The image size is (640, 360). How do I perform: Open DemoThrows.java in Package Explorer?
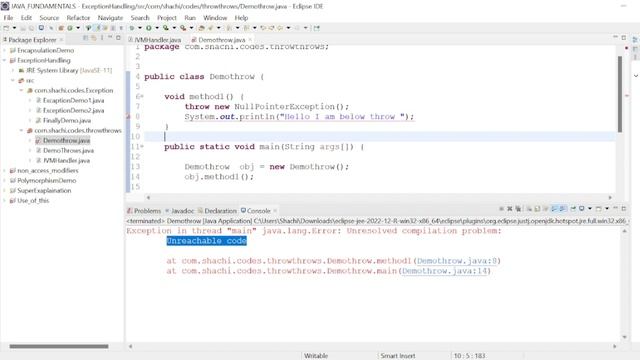tap(68, 151)
